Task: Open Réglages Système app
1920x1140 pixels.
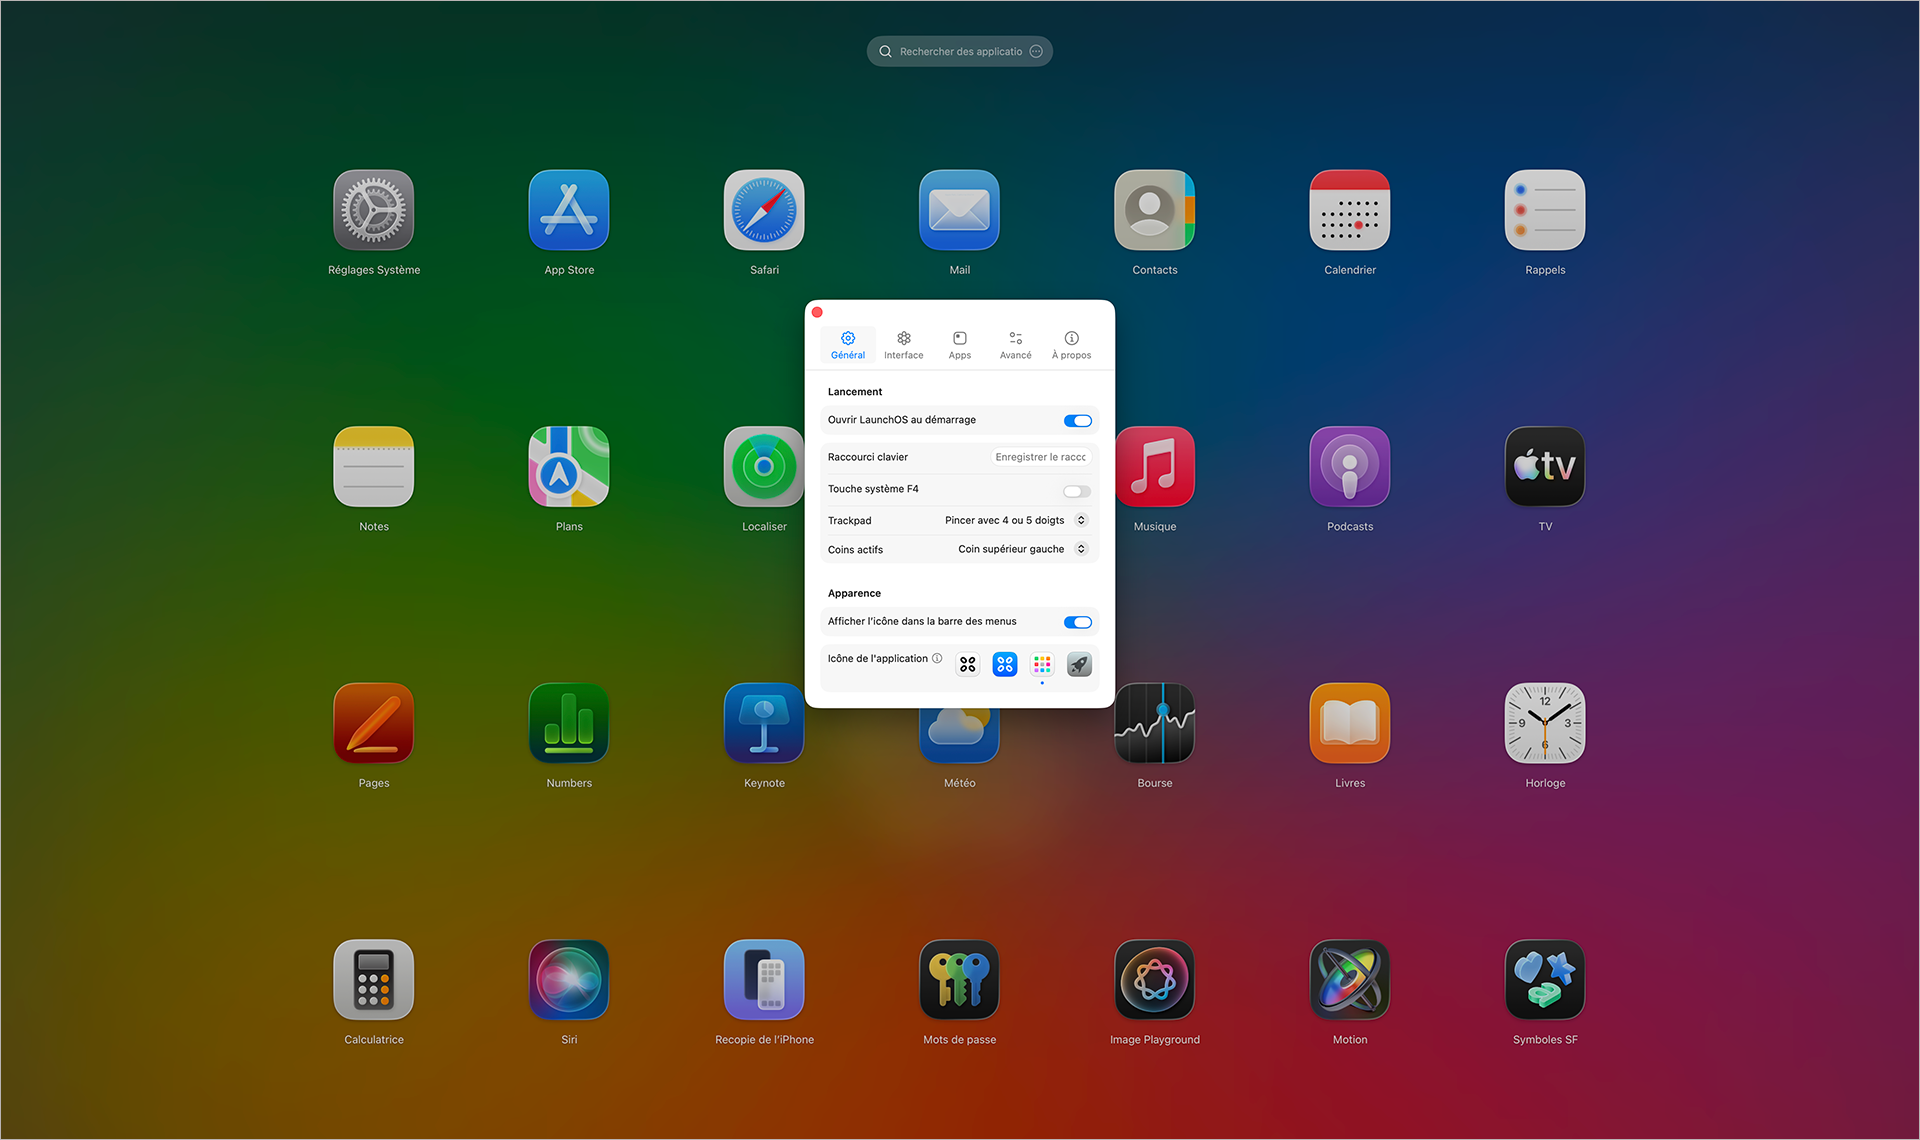Action: (373, 210)
